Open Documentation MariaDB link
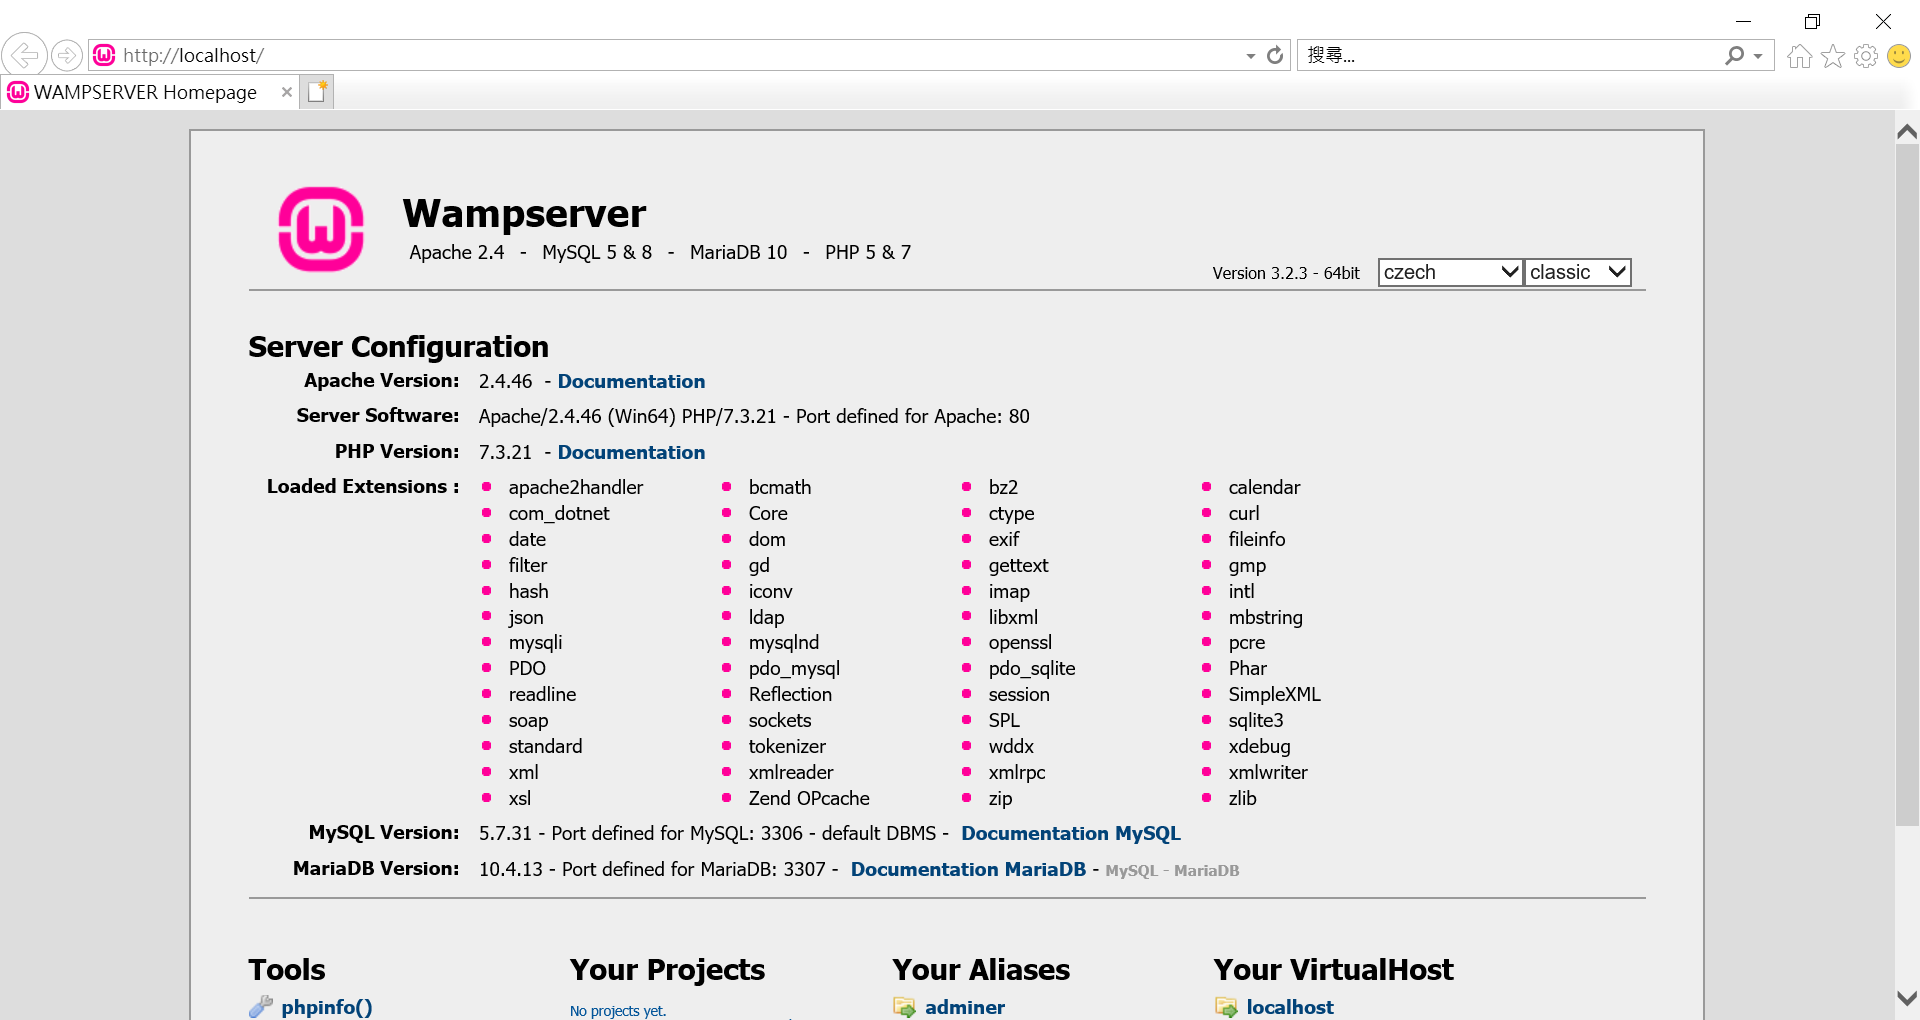The height and width of the screenshot is (1020, 1920). (968, 869)
